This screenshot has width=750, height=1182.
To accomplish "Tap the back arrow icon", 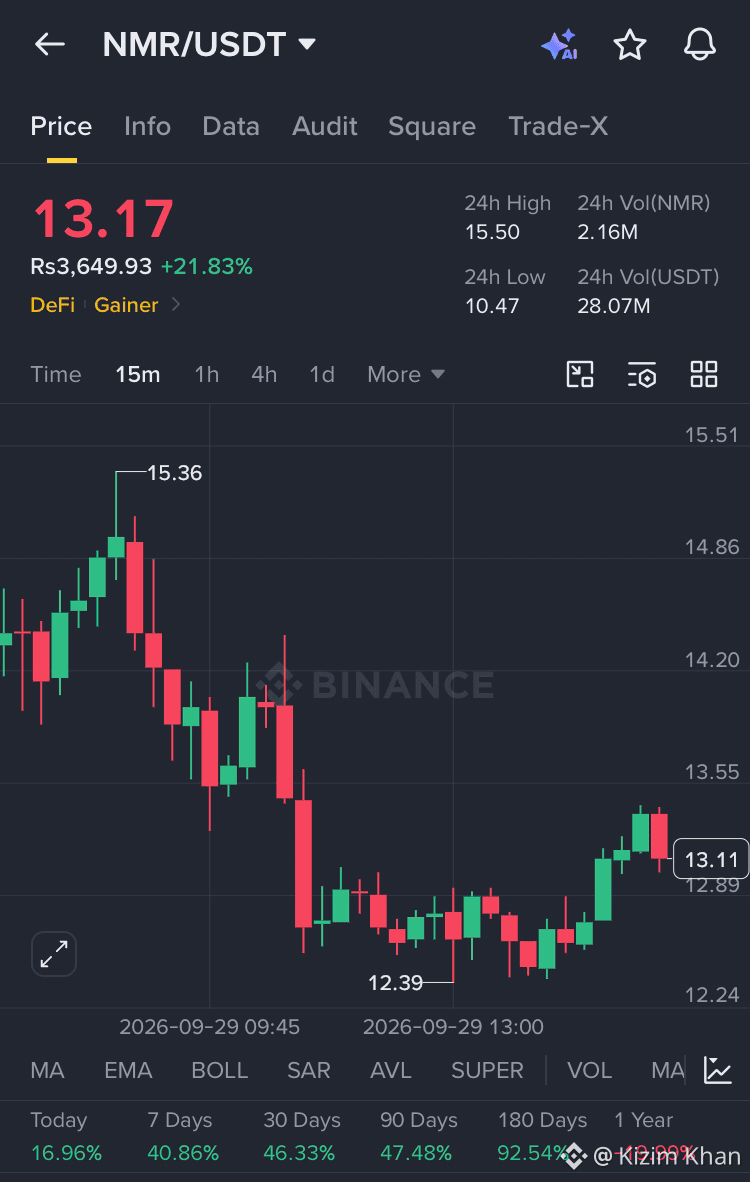I will coord(50,45).
